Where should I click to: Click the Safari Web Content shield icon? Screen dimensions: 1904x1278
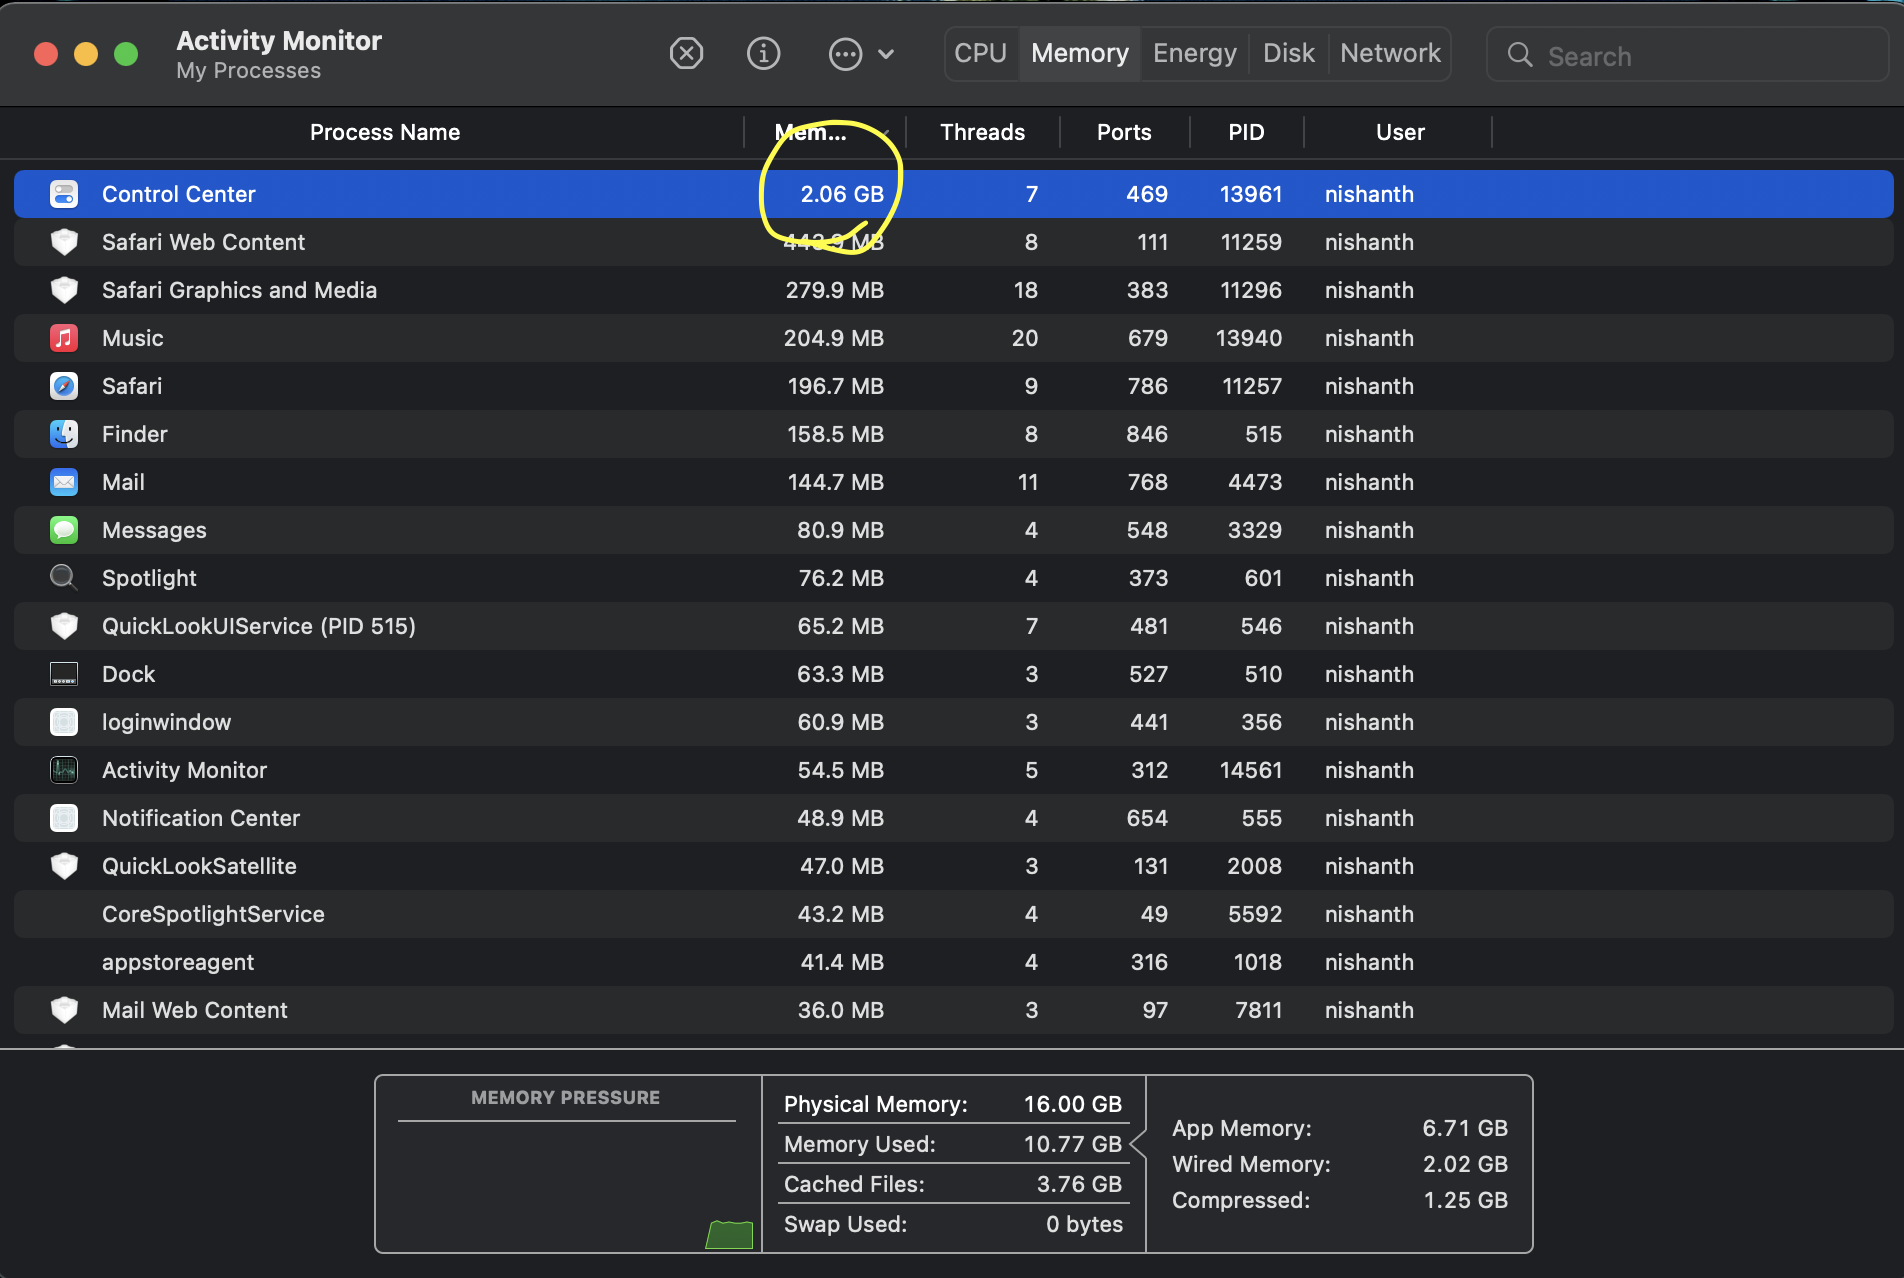(x=64, y=242)
